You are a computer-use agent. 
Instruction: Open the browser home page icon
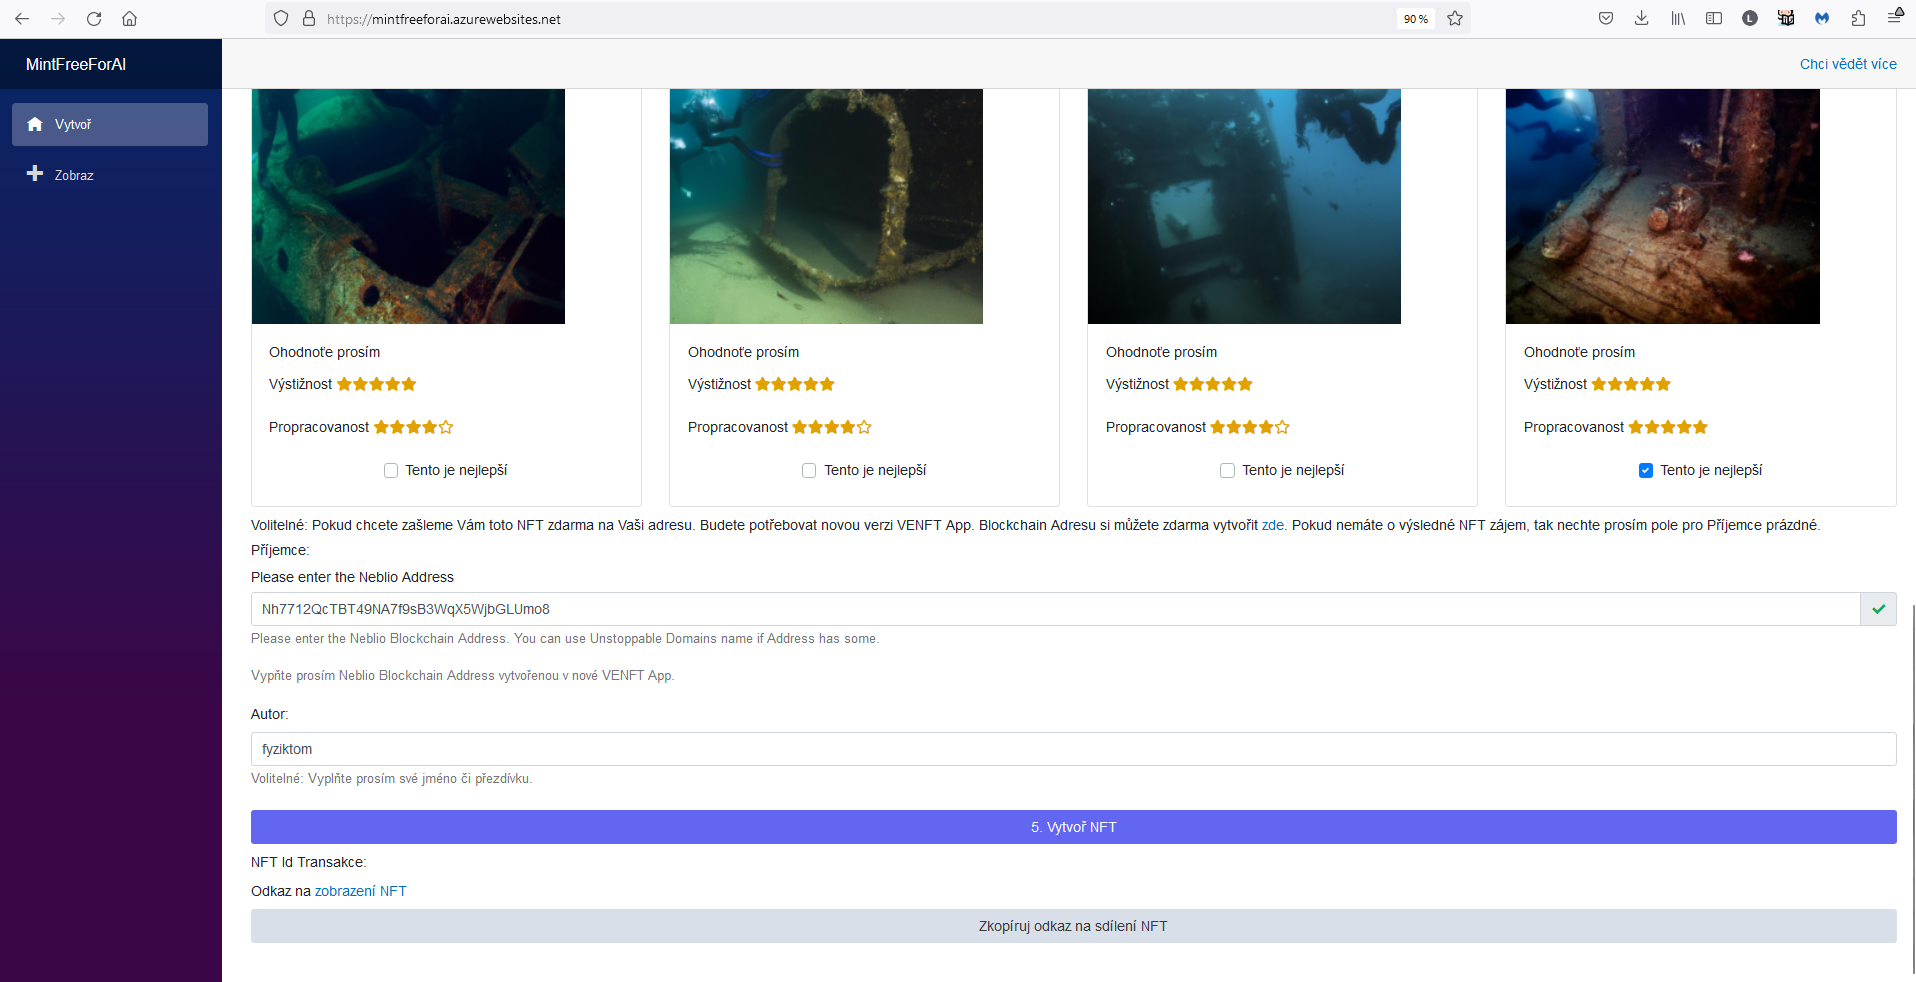click(x=130, y=18)
